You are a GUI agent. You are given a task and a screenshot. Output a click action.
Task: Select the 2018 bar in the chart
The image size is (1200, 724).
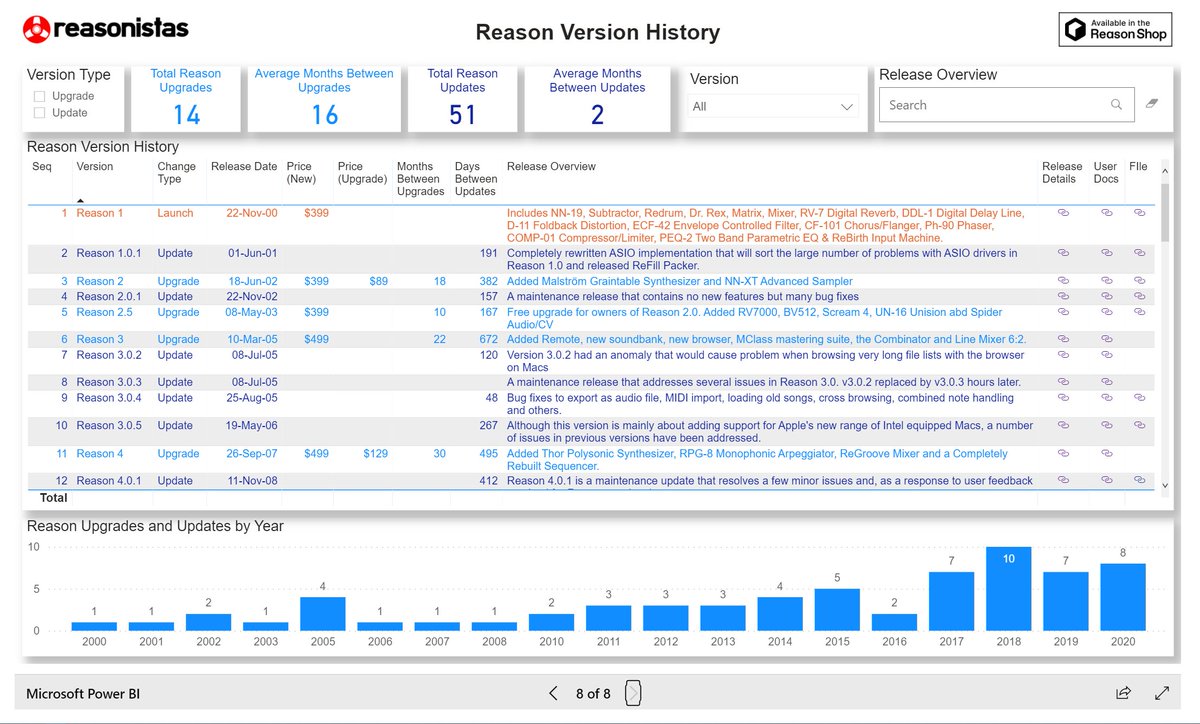1009,588
